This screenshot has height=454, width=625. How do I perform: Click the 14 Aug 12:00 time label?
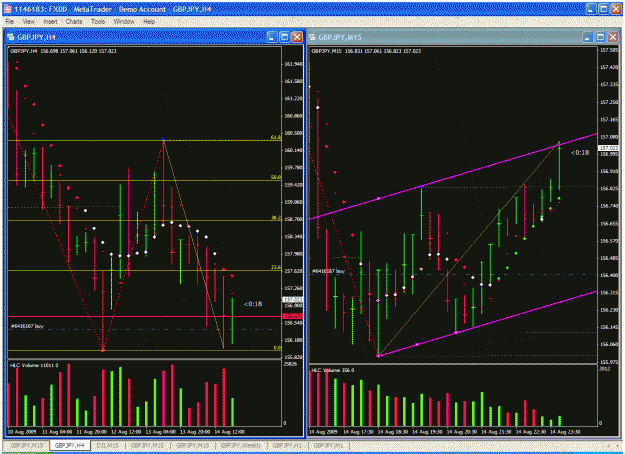[x=230, y=431]
